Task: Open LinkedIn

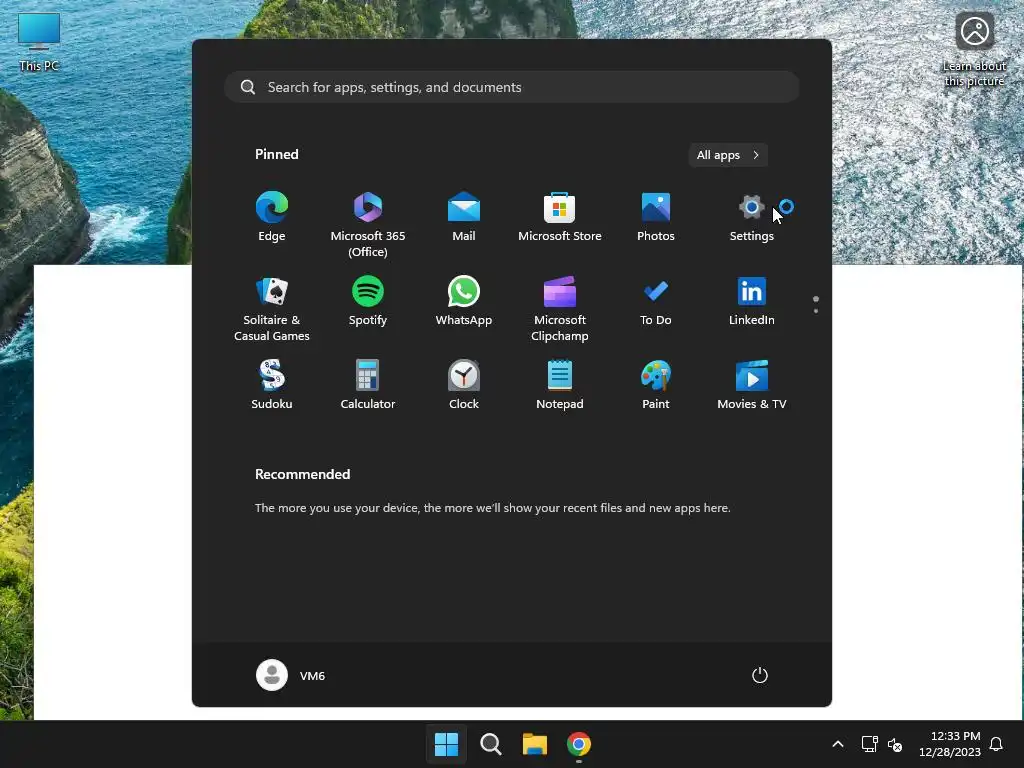Action: [752, 302]
